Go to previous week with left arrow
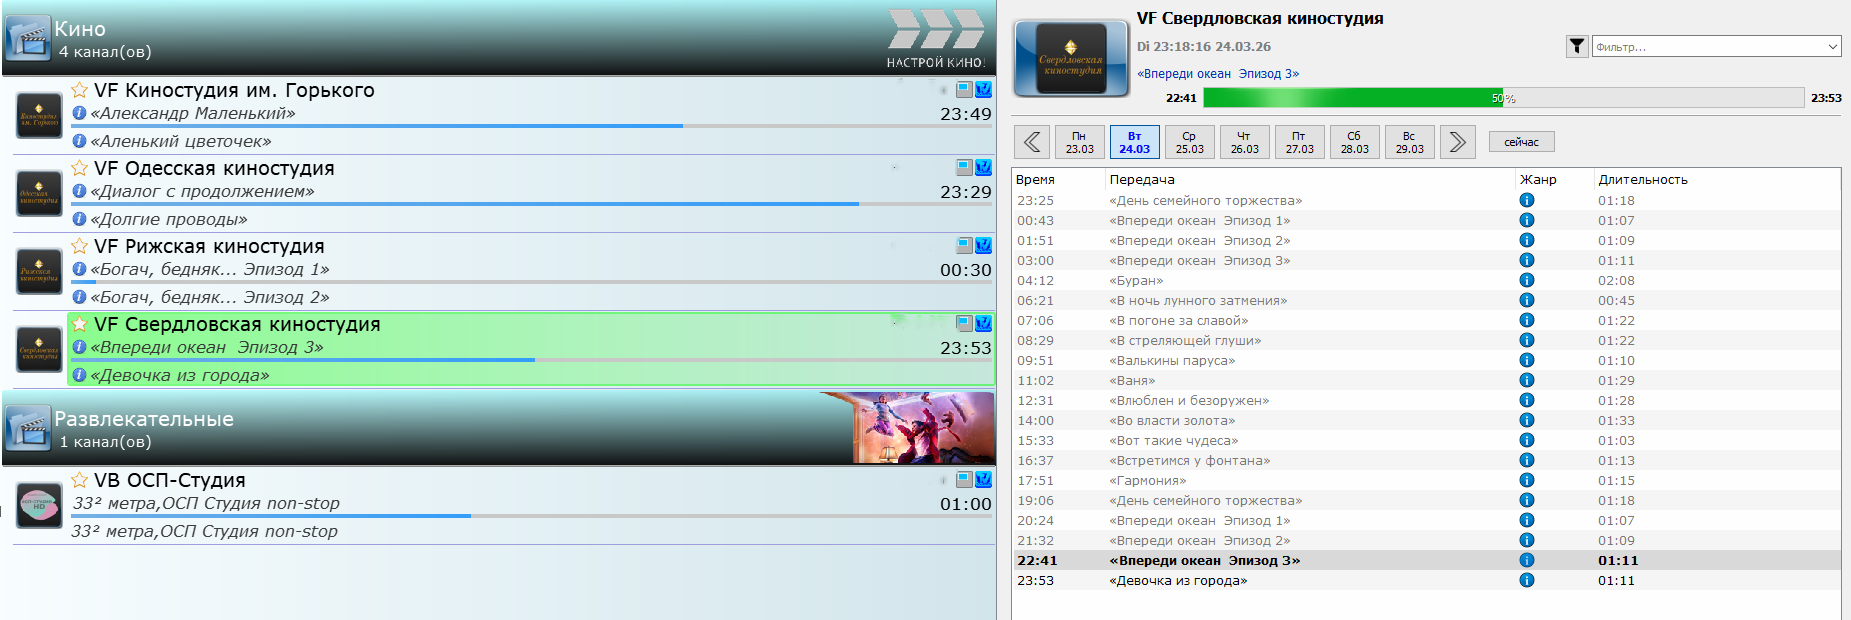Viewport: 1851px width, 620px height. tap(1032, 142)
